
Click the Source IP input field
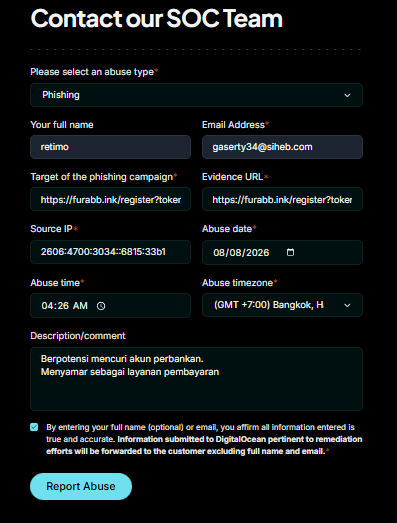coord(110,252)
